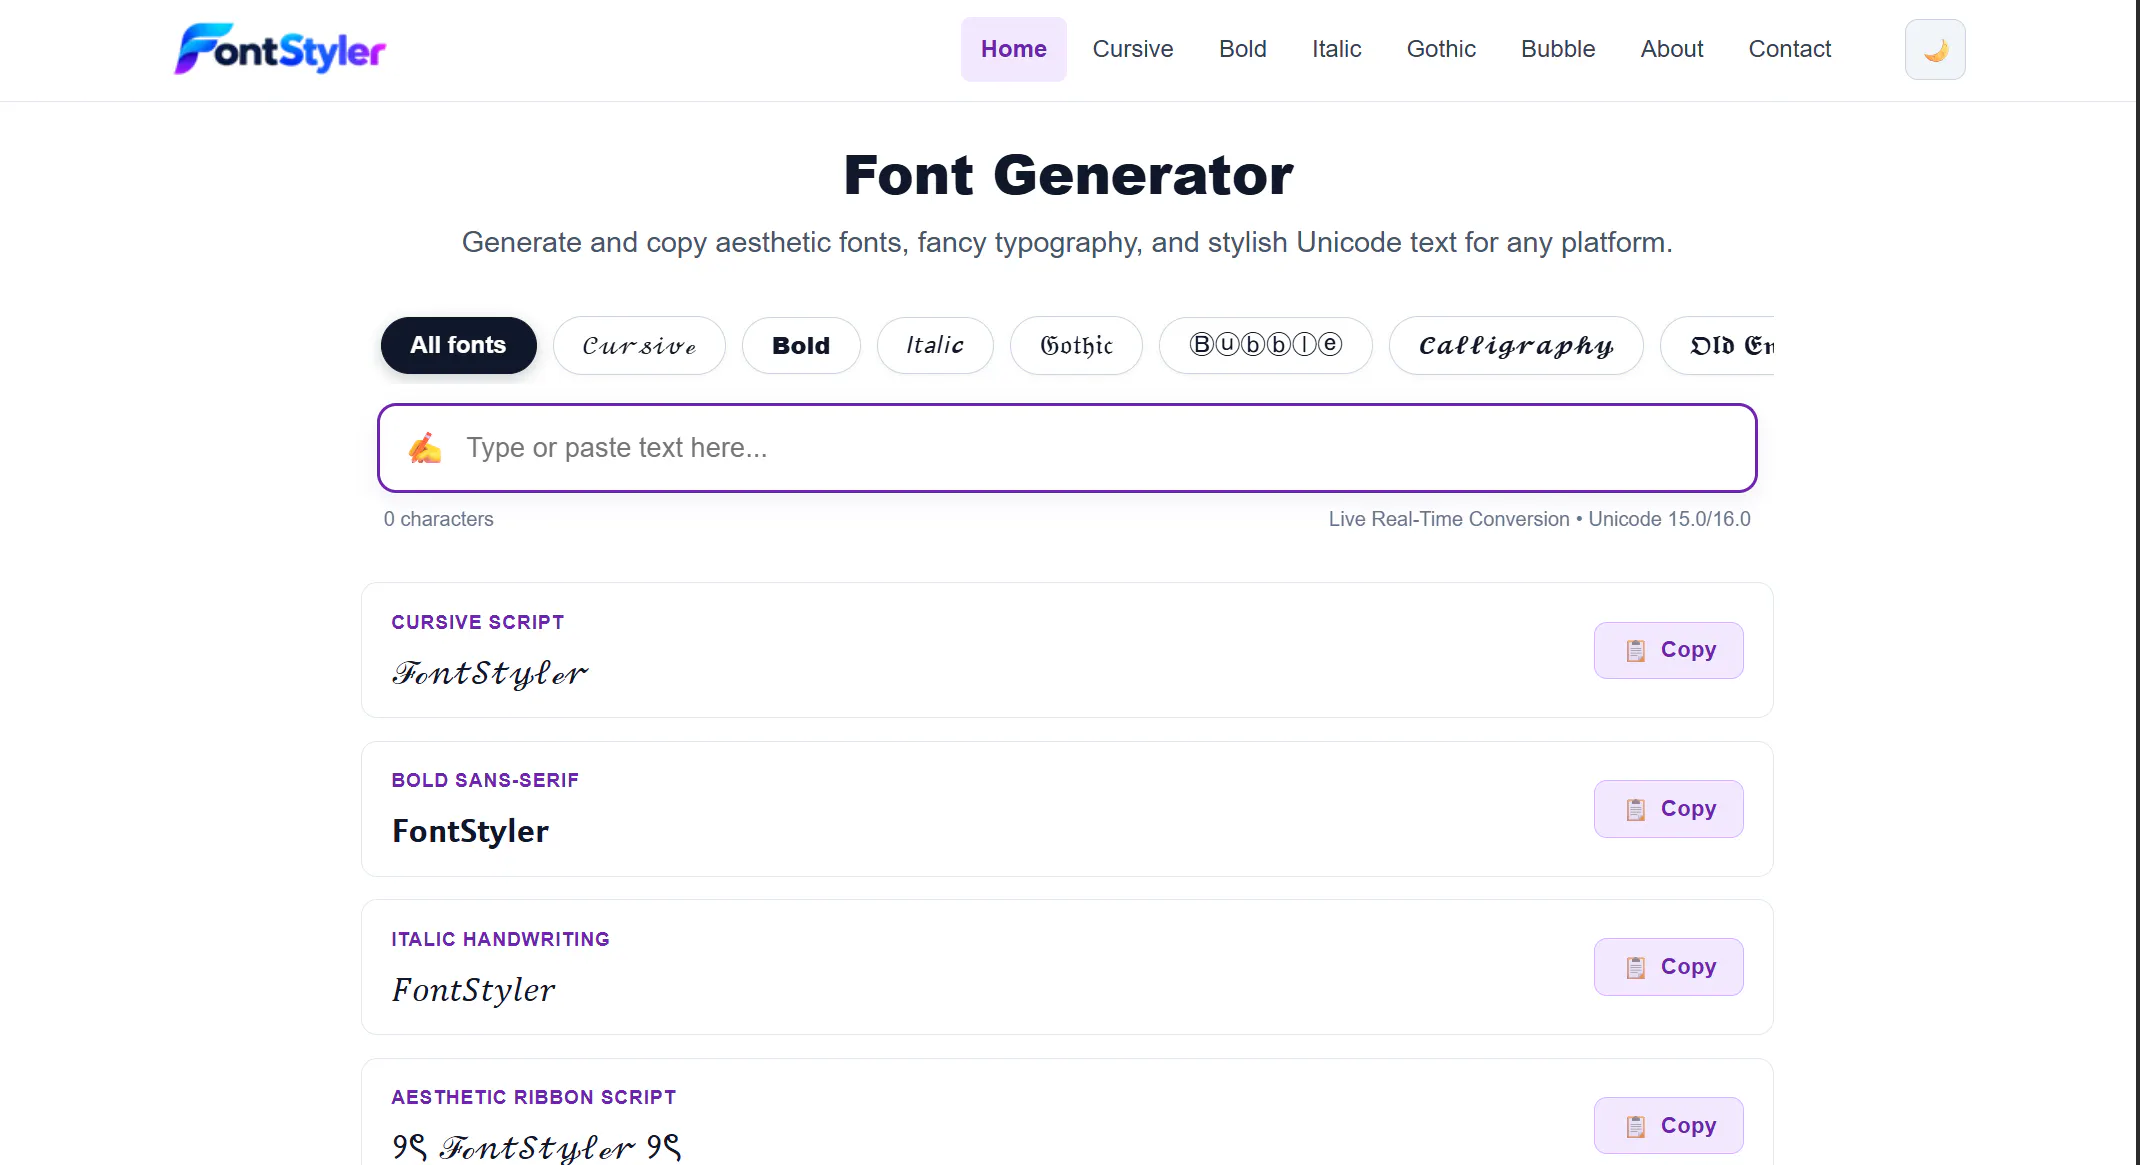Open the Italic nav link
The height and width of the screenshot is (1165, 2140).
(1336, 49)
